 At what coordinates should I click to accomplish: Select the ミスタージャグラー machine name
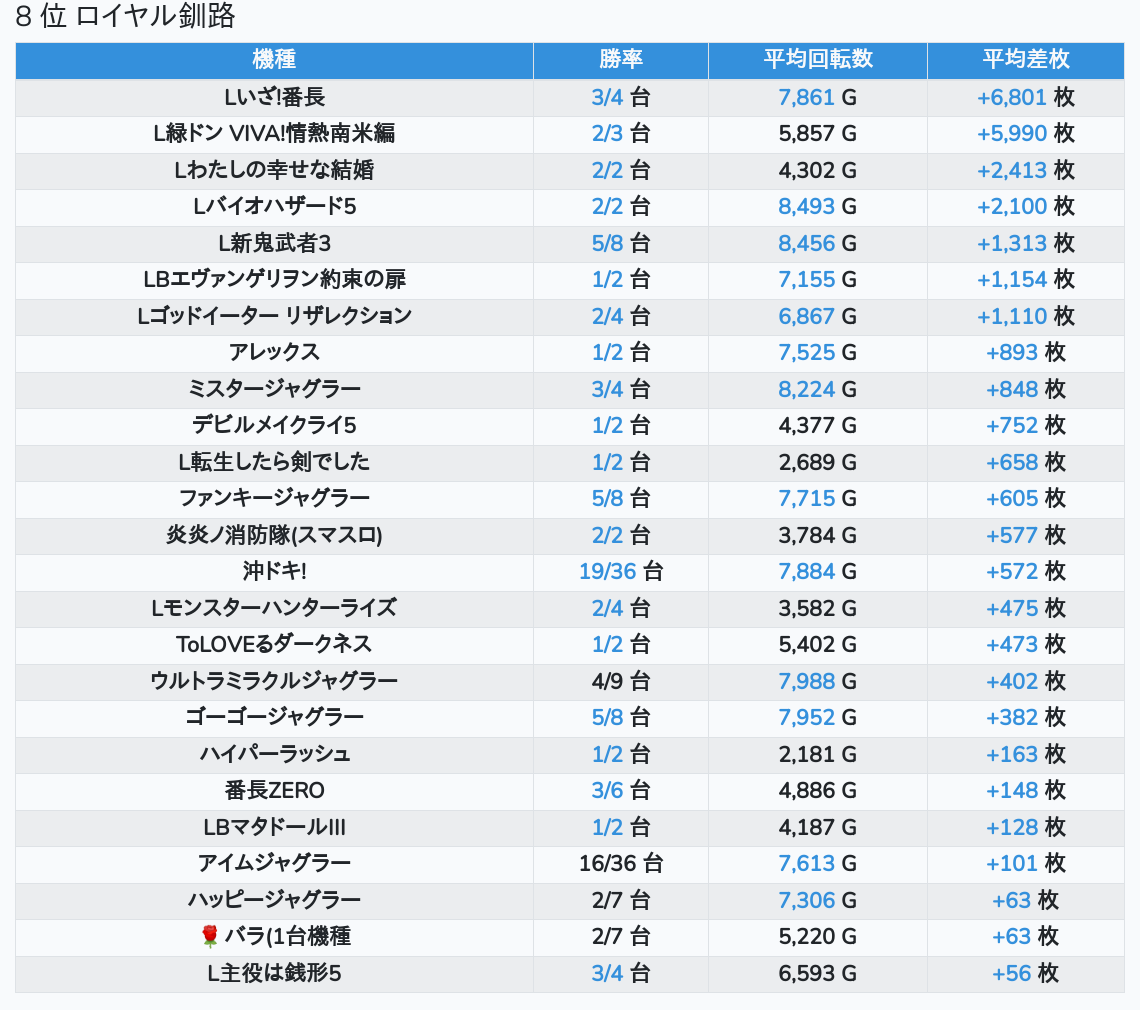coord(274,389)
